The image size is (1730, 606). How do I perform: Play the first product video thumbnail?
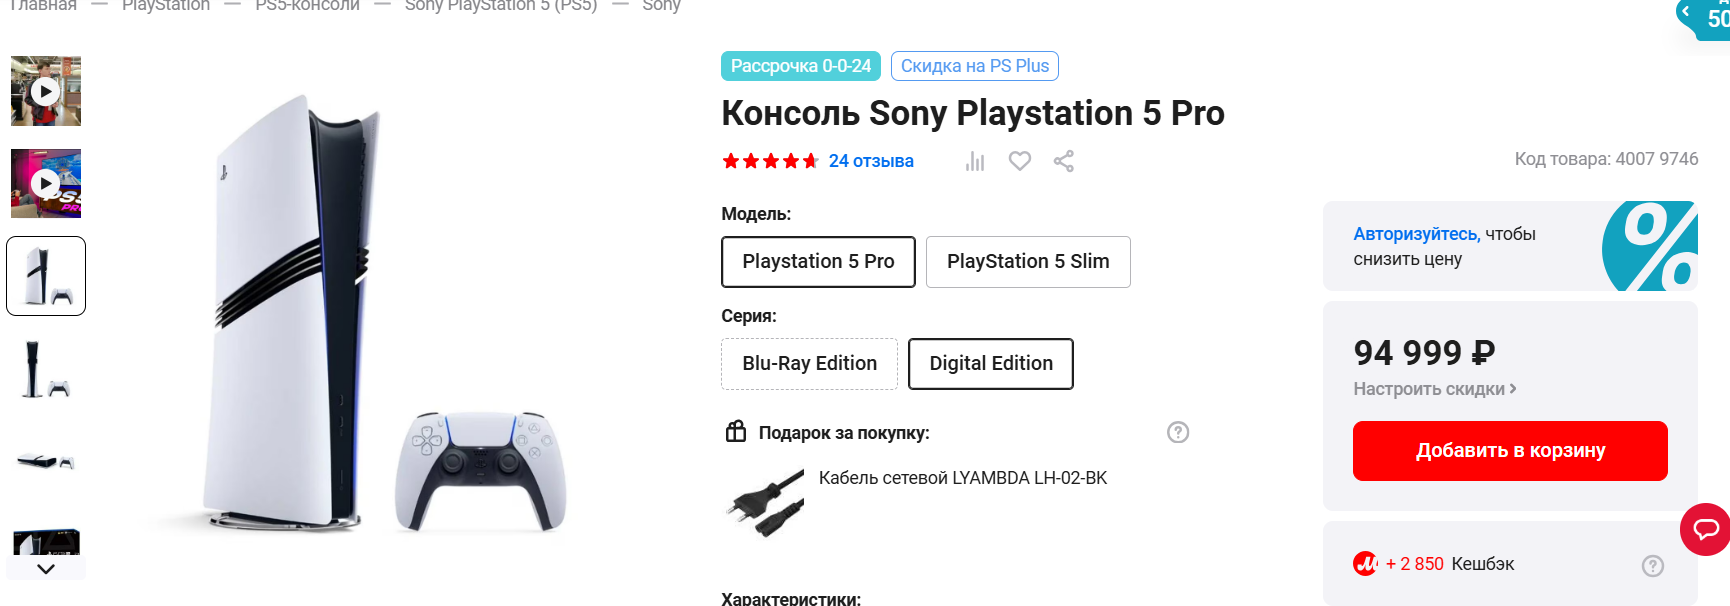point(45,91)
